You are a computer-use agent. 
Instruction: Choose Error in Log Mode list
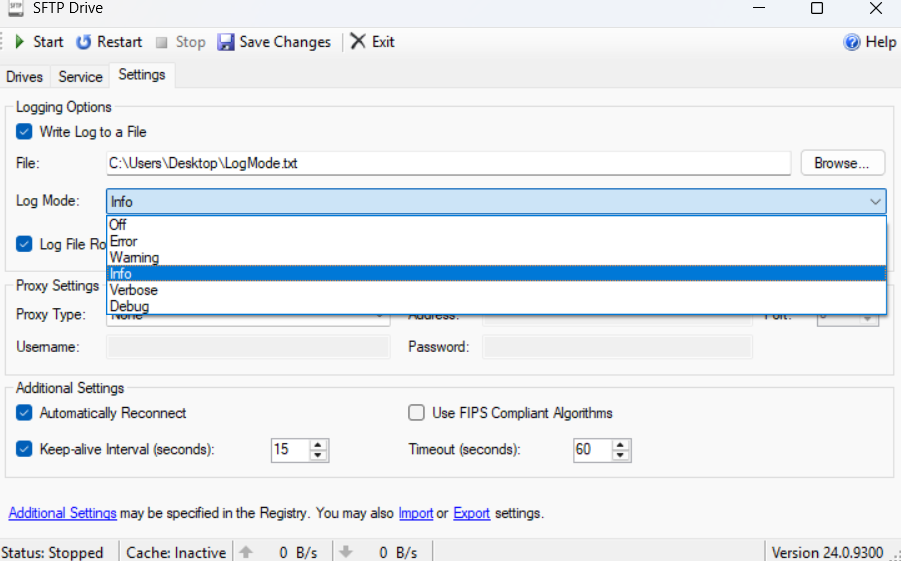[x=496, y=241]
